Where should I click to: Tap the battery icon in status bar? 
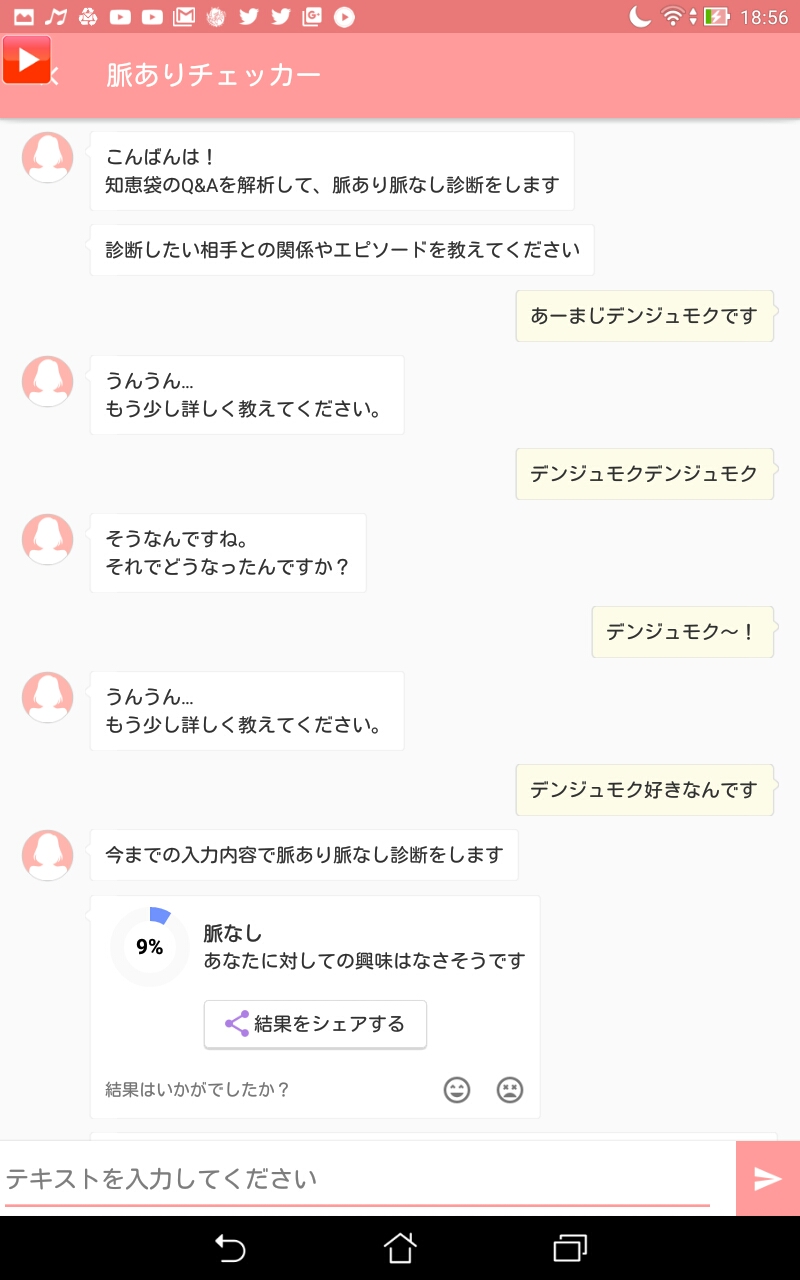point(716,17)
